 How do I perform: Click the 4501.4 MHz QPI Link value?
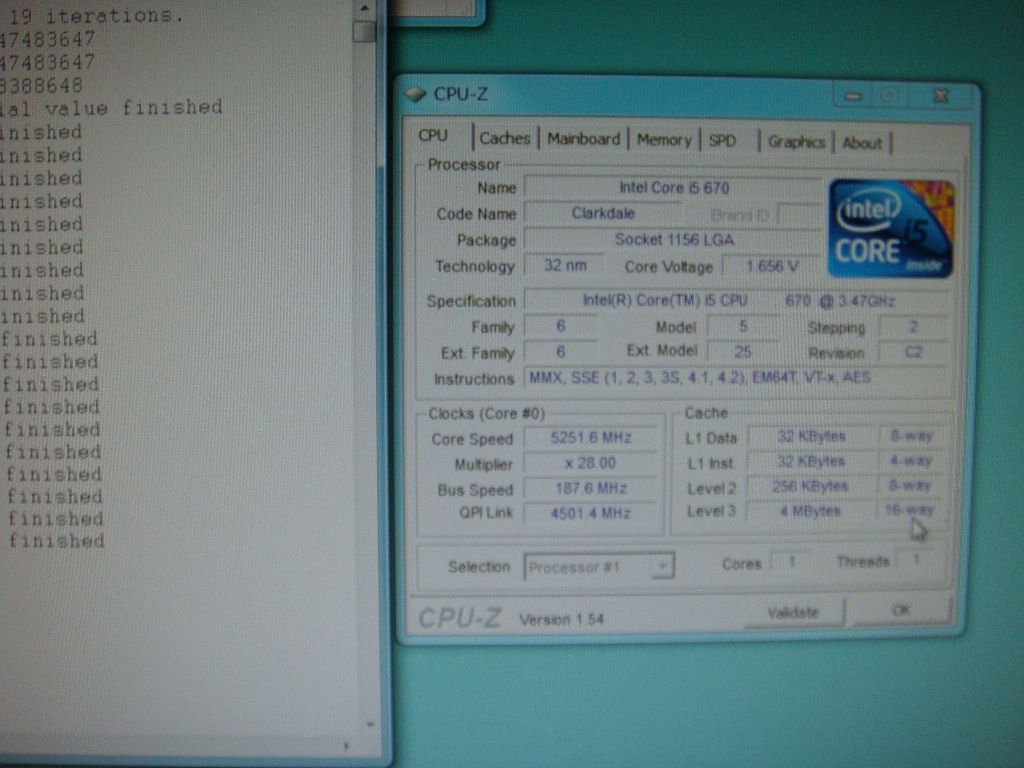[x=590, y=513]
